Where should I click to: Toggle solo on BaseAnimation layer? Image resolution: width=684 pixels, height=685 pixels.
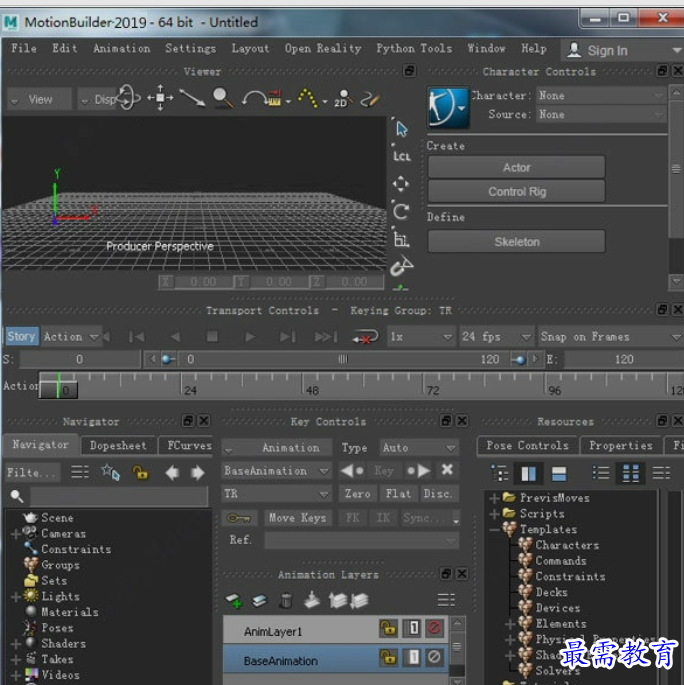(412, 657)
